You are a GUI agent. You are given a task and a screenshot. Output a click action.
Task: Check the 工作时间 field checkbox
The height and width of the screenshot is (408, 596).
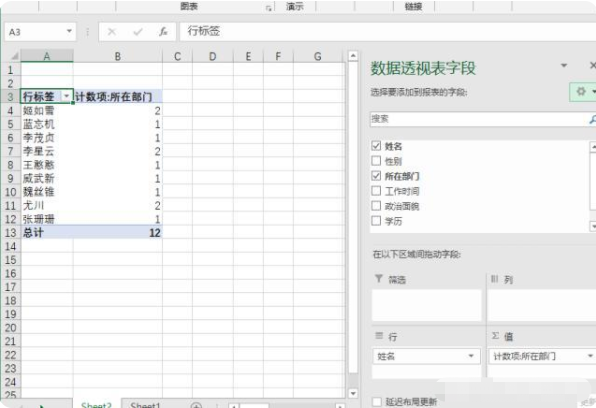click(x=376, y=191)
